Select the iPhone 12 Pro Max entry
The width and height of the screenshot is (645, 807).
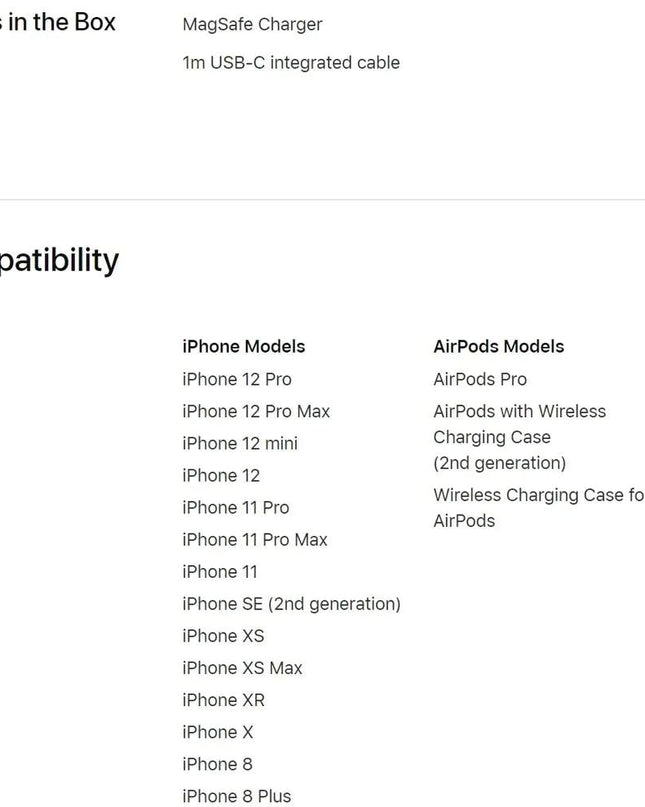255,411
